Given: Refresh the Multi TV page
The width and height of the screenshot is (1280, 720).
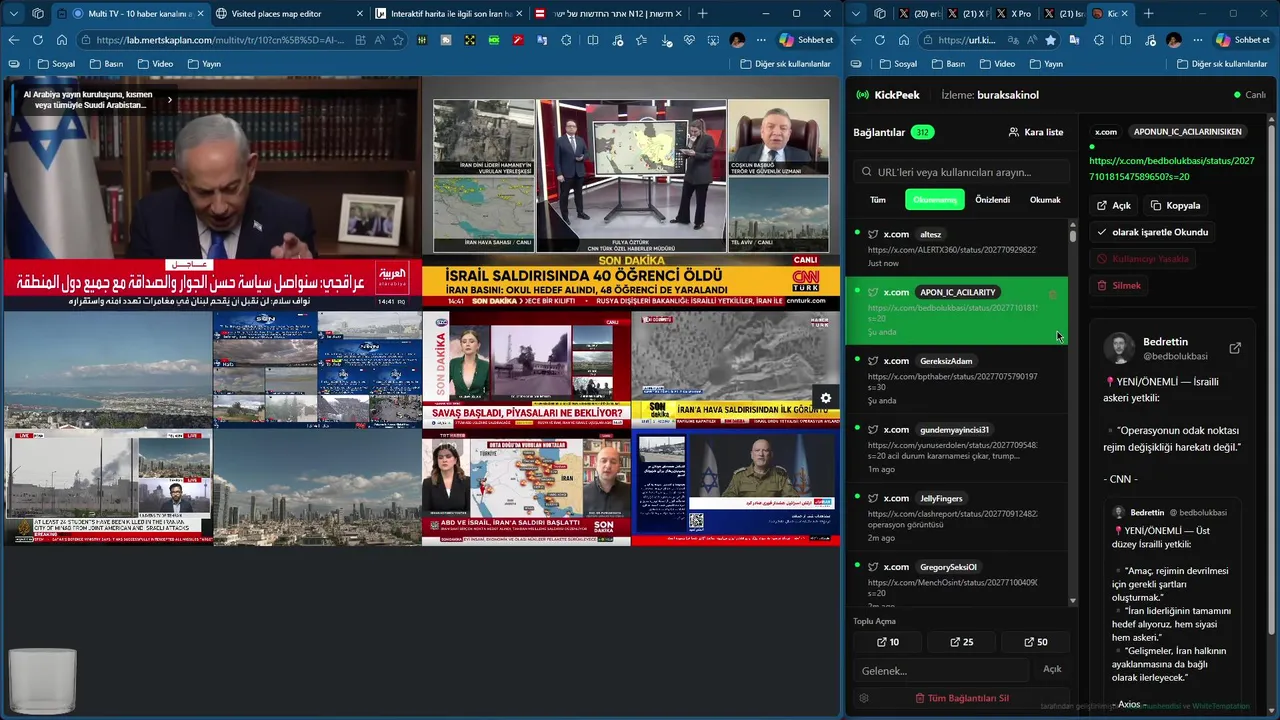Looking at the screenshot, I should coord(38,40).
